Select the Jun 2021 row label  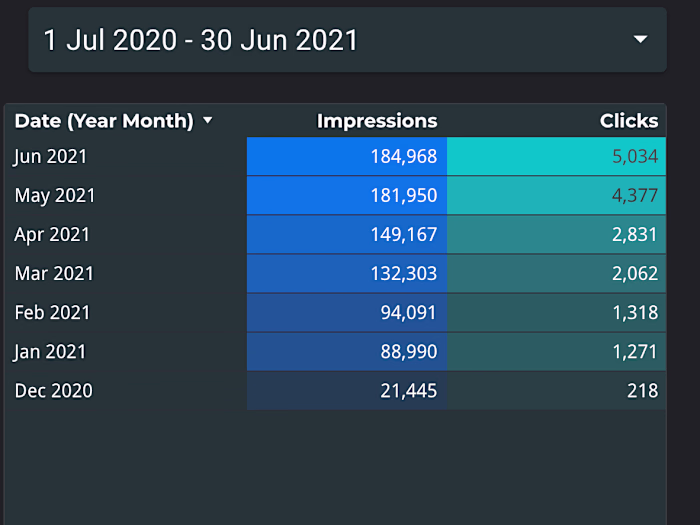point(51,156)
